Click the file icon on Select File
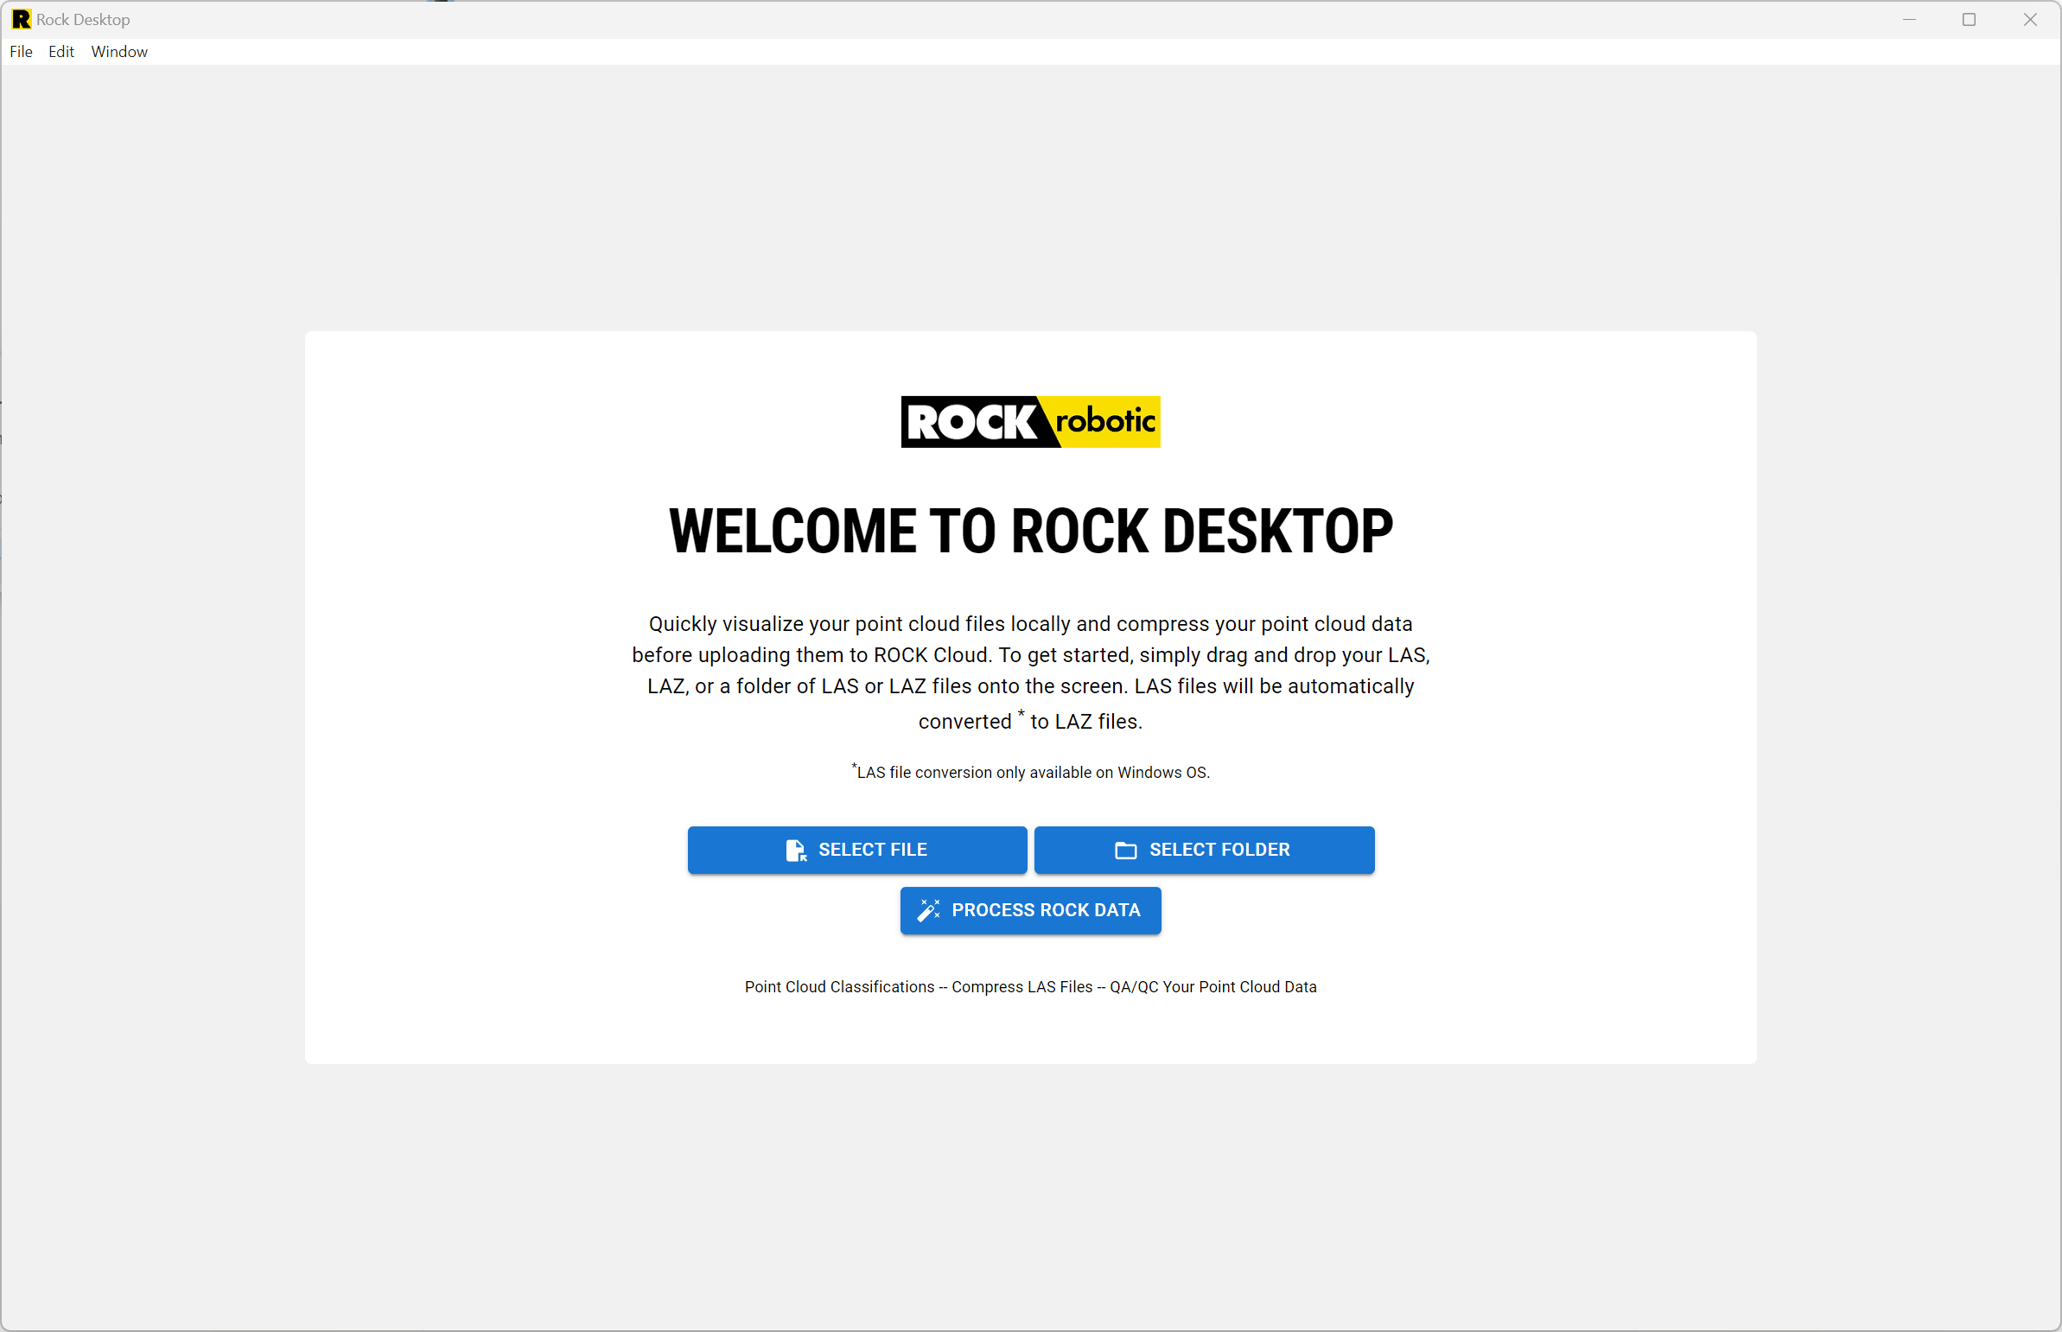This screenshot has height=1332, width=2062. point(795,850)
